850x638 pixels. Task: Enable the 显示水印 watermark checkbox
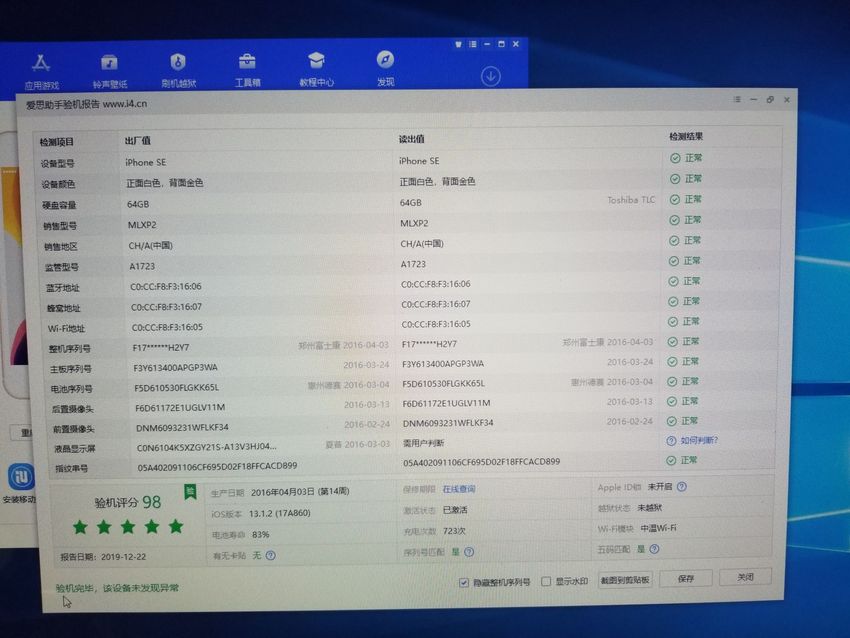click(x=546, y=581)
